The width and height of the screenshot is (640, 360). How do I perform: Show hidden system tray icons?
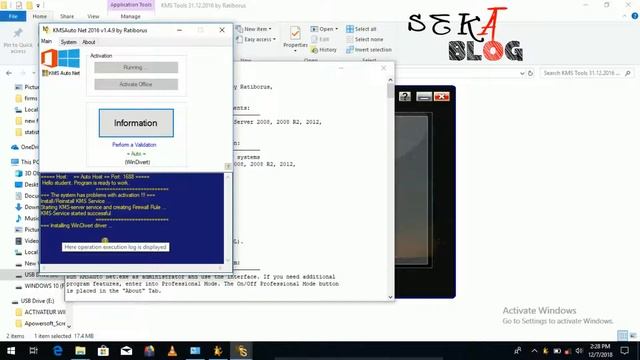click(x=534, y=351)
